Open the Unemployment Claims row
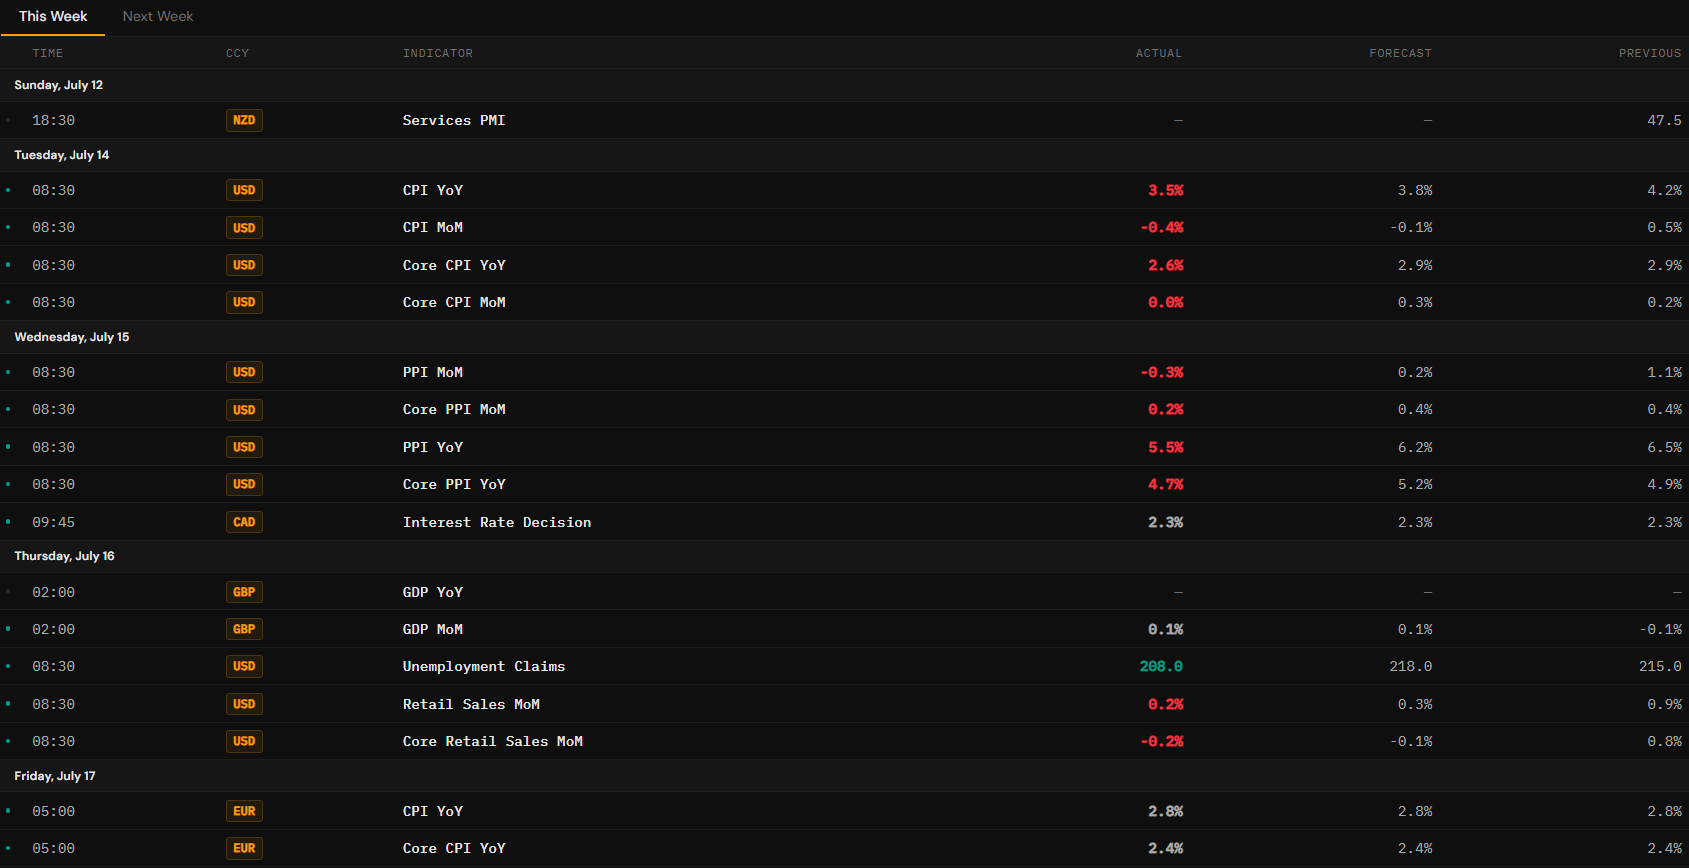Screen dimensions: 1689x868 [844, 666]
